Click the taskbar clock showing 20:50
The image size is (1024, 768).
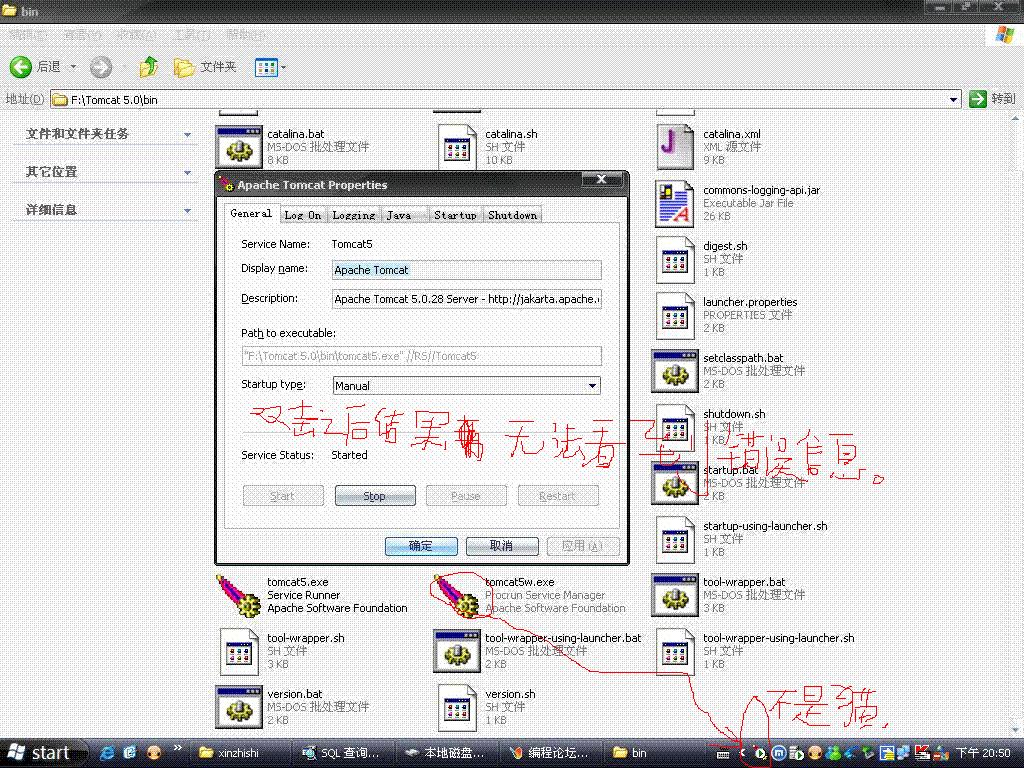click(983, 753)
